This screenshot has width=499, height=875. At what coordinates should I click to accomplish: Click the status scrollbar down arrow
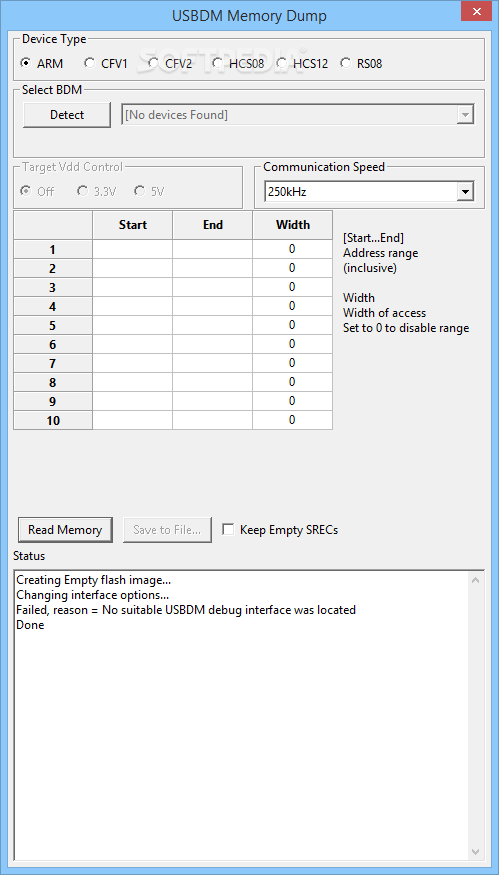(476, 852)
